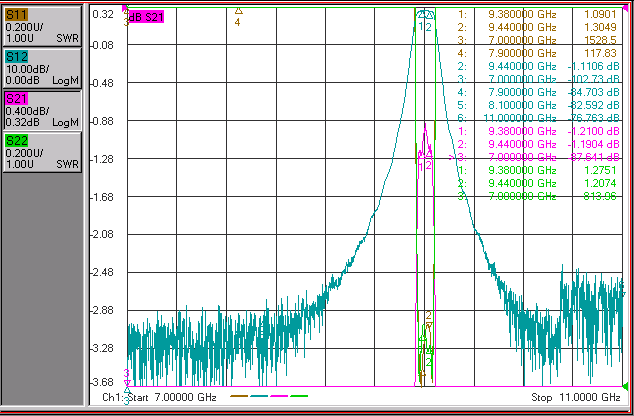634x416 pixels.
Task: Click the Start 7.00000 GHz frequency label
Action: [172, 397]
